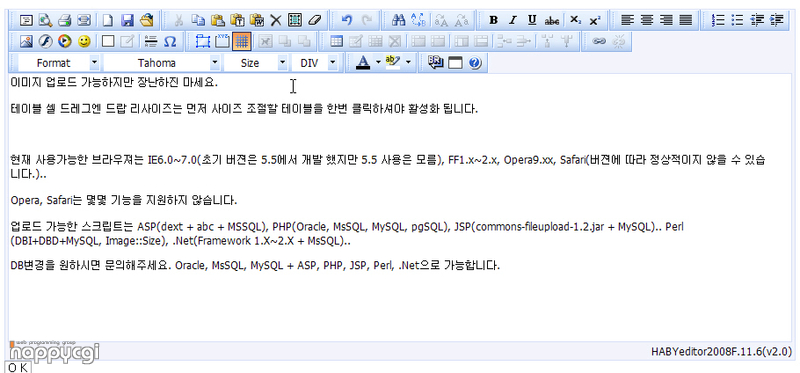Toggle strikethrough abc formatting
This screenshot has height=373, width=800.
coord(552,20)
